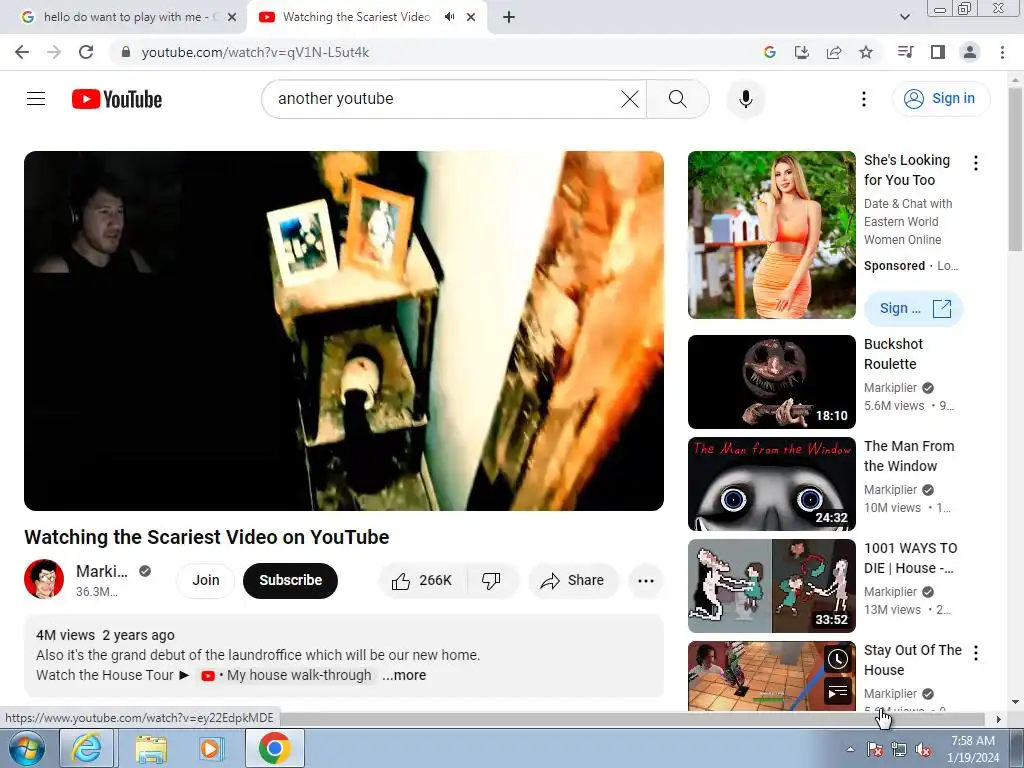Share the video using the Share button
Viewport: 1024px width, 768px height.
572,581
